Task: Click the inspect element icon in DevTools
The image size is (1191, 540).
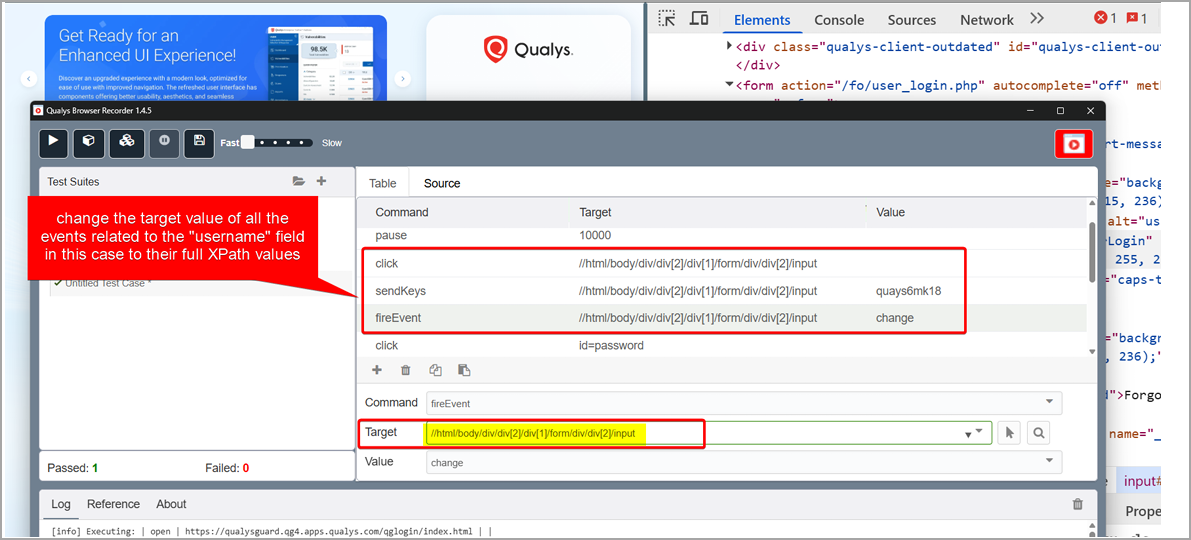Action: point(667,19)
